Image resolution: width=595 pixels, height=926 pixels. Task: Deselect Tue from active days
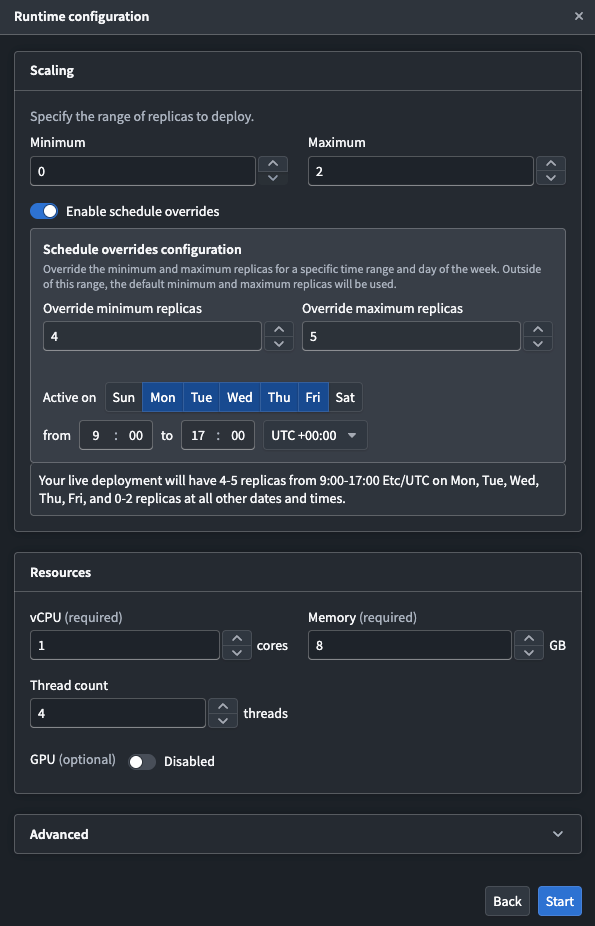point(201,397)
